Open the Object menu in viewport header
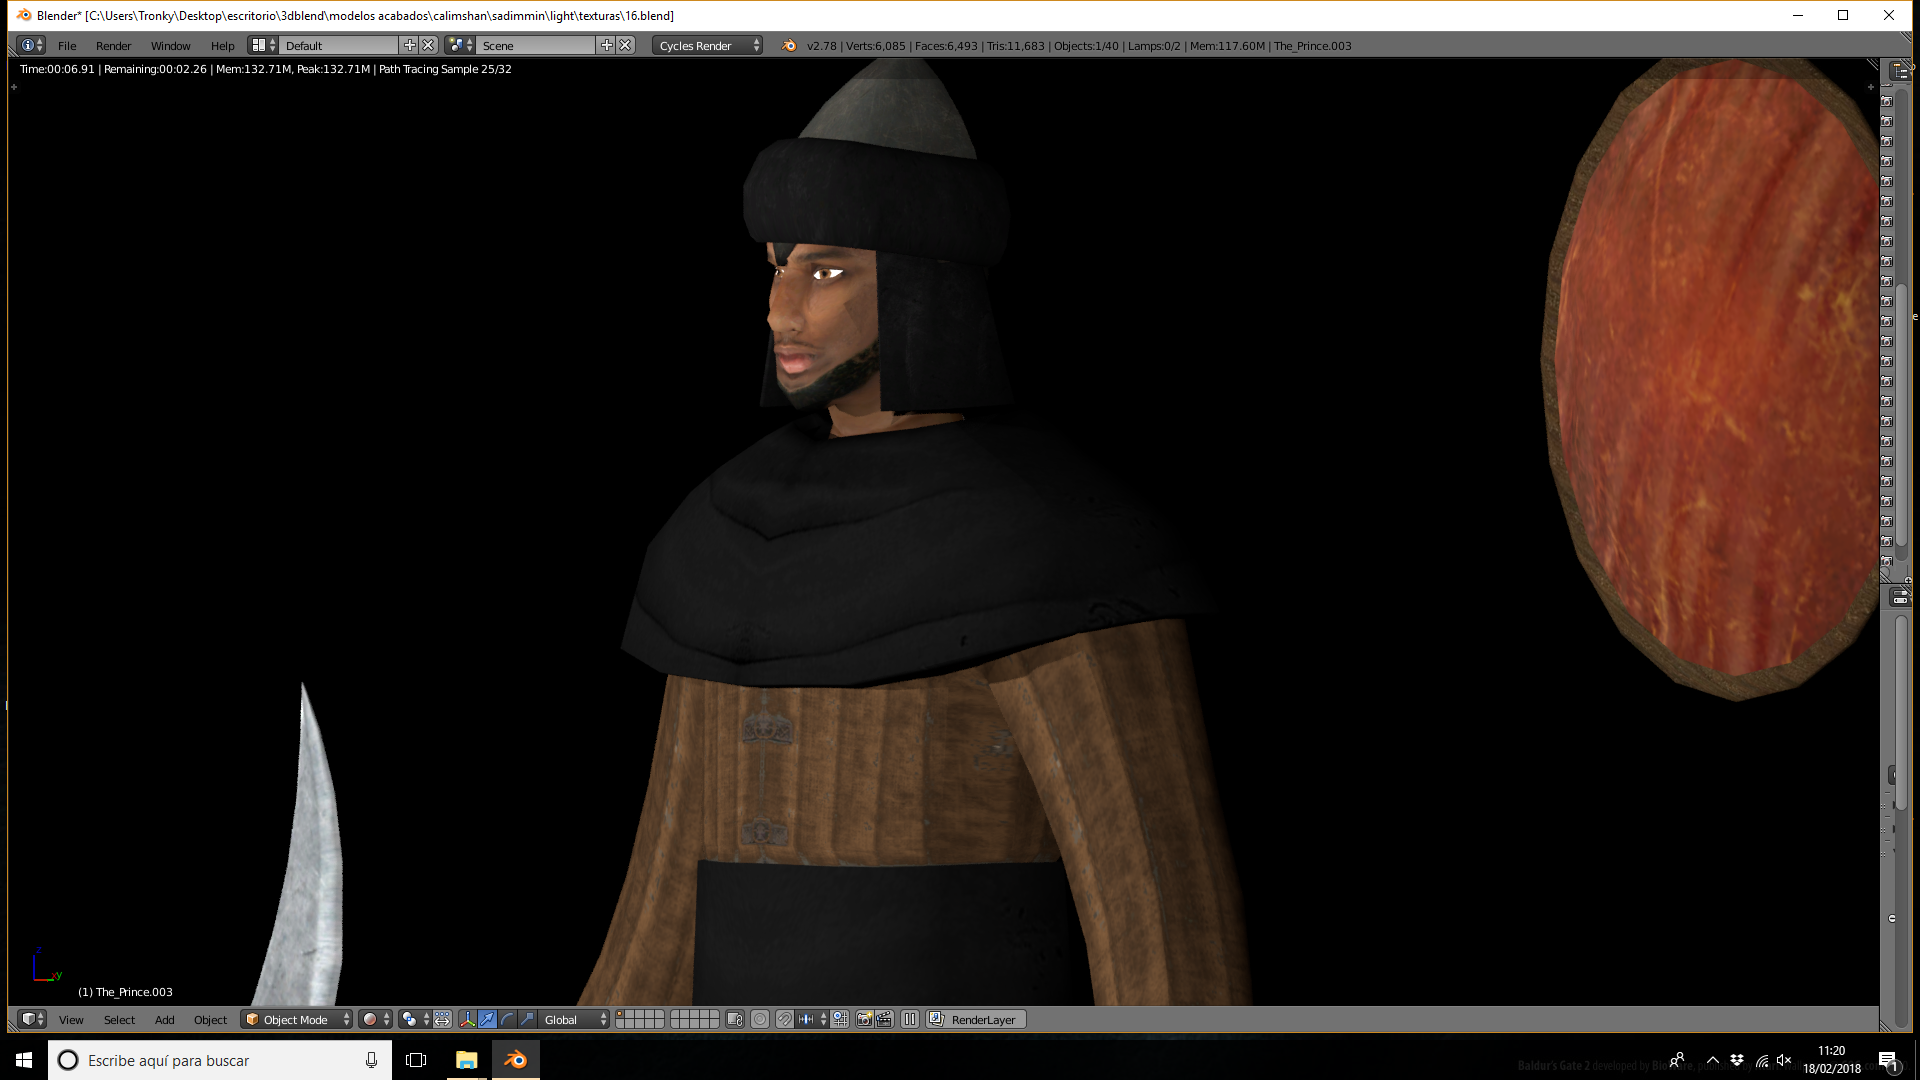Viewport: 1920px width, 1080px height. [210, 1019]
